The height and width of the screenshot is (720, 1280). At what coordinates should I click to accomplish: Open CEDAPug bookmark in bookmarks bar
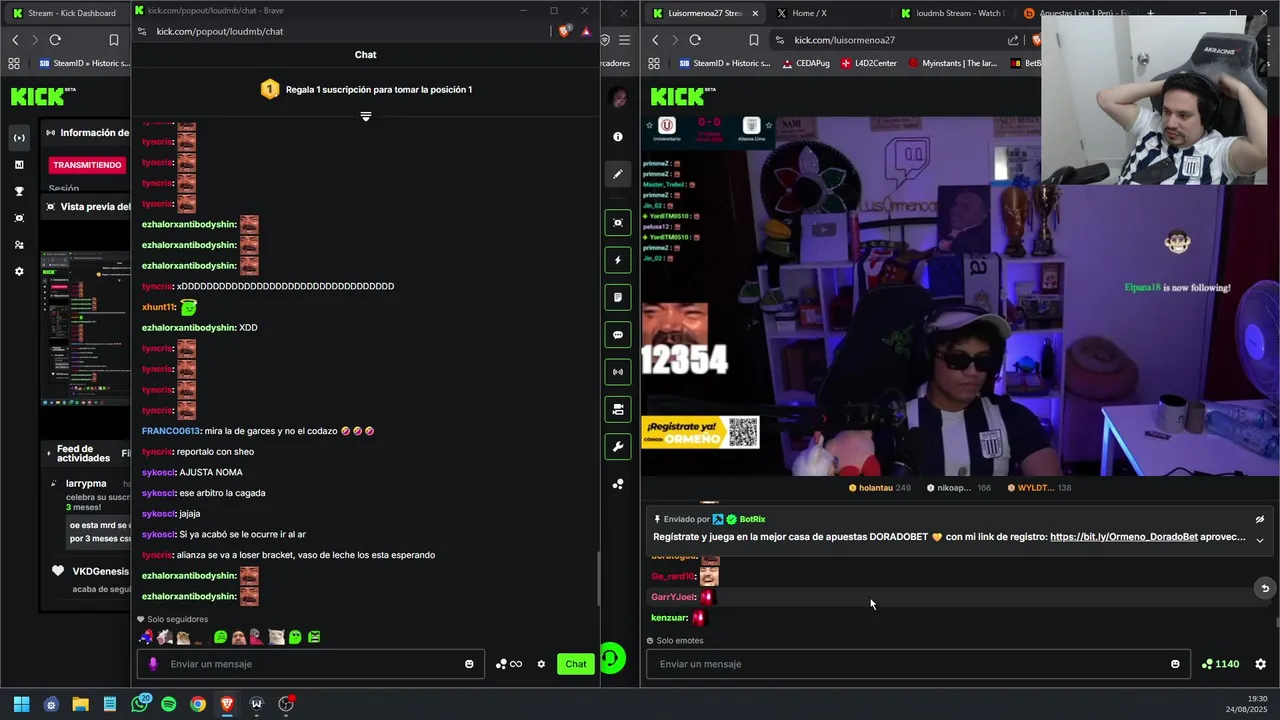[806, 63]
